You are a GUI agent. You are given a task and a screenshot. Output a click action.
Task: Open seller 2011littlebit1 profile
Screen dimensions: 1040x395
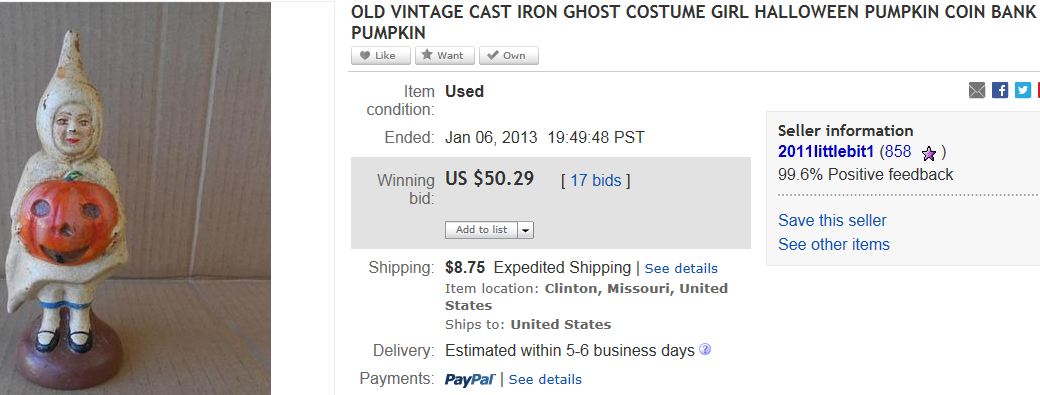[x=826, y=152]
